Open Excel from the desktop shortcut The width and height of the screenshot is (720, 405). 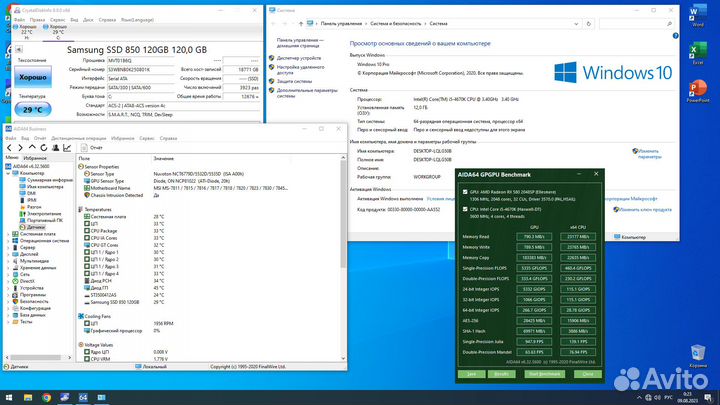[x=698, y=53]
